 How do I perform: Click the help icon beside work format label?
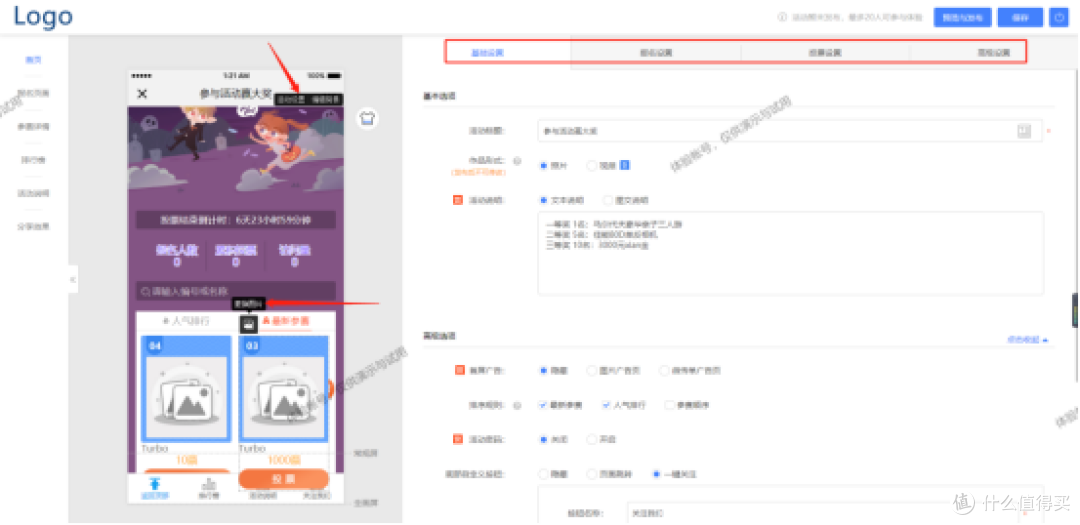tap(517, 161)
